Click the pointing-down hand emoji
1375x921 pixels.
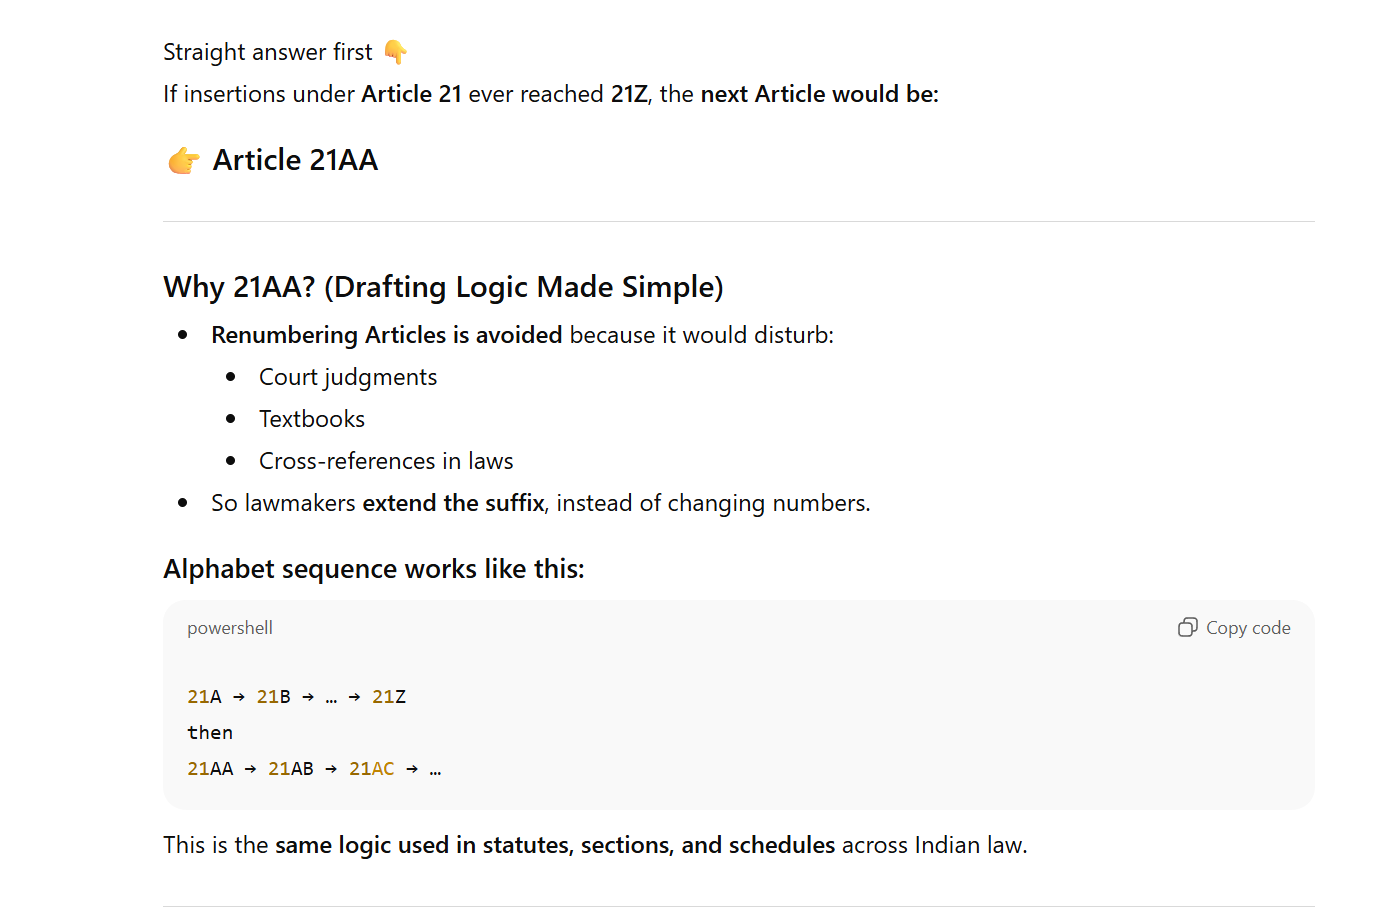click(395, 51)
